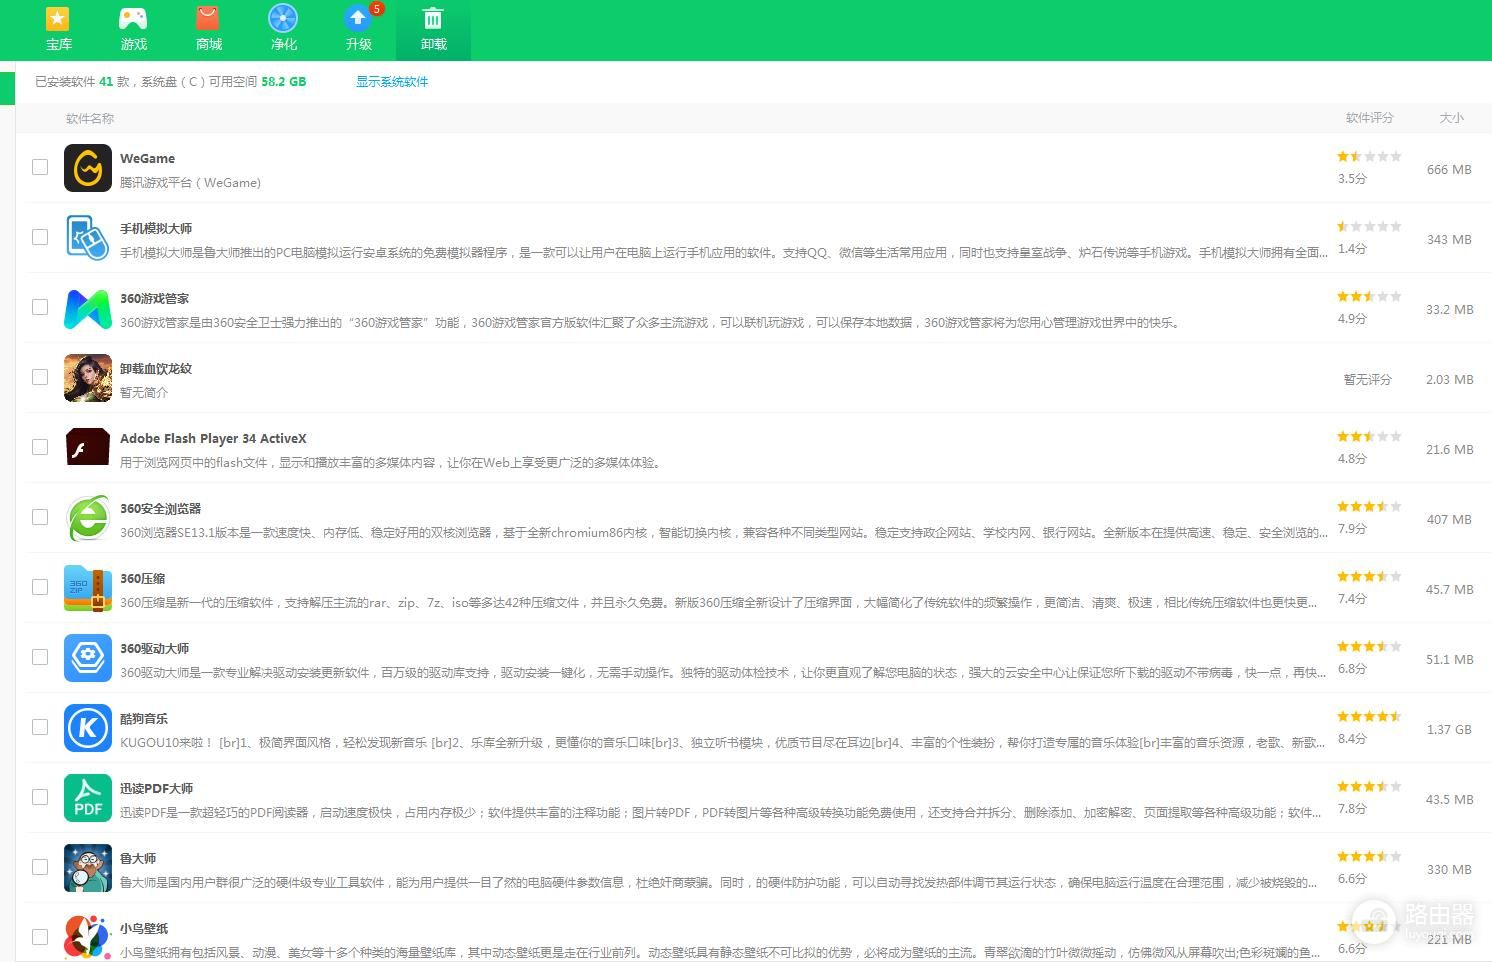This screenshot has height=962, width=1492.
Task: Click the 360驱动大师 title text
Action: point(154,649)
